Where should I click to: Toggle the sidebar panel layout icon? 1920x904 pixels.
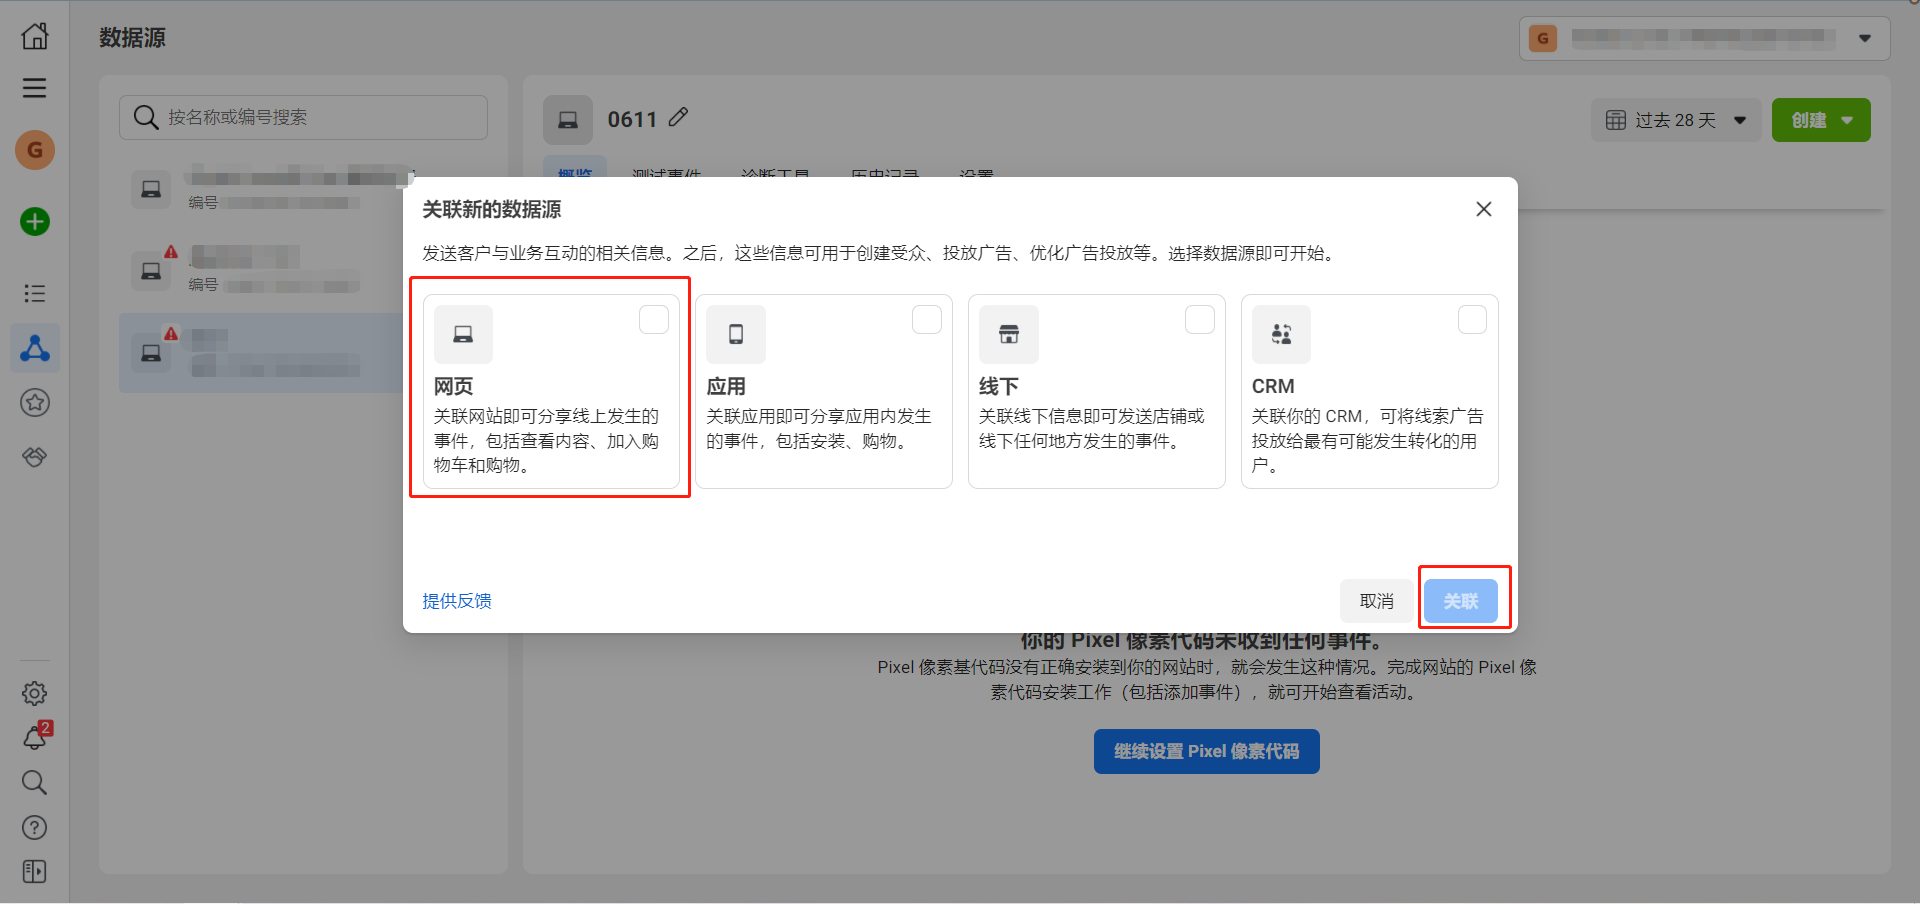point(35,872)
